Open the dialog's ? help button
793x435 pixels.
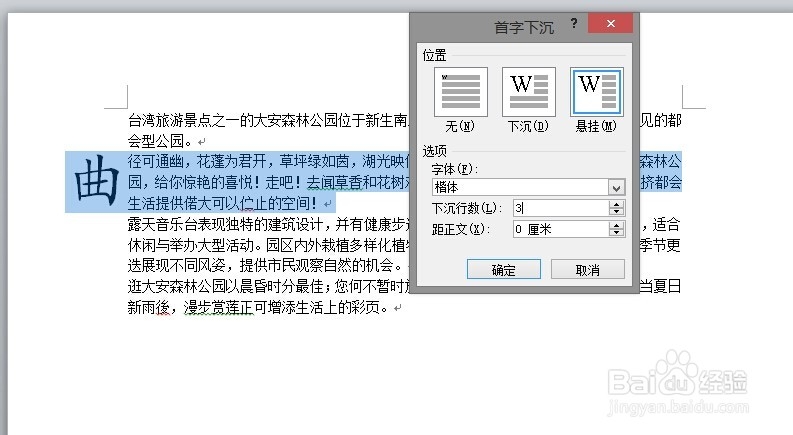574,23
